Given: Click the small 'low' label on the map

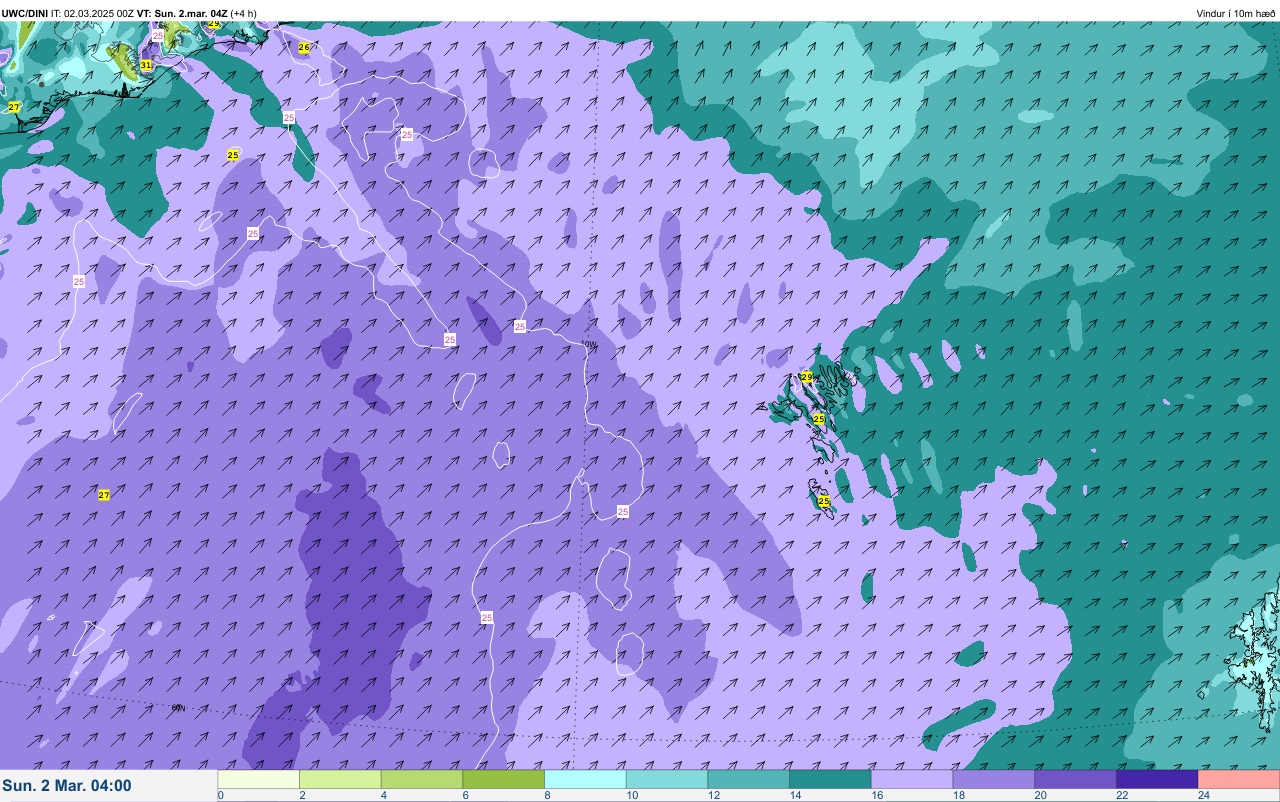Looking at the screenshot, I should (589, 345).
